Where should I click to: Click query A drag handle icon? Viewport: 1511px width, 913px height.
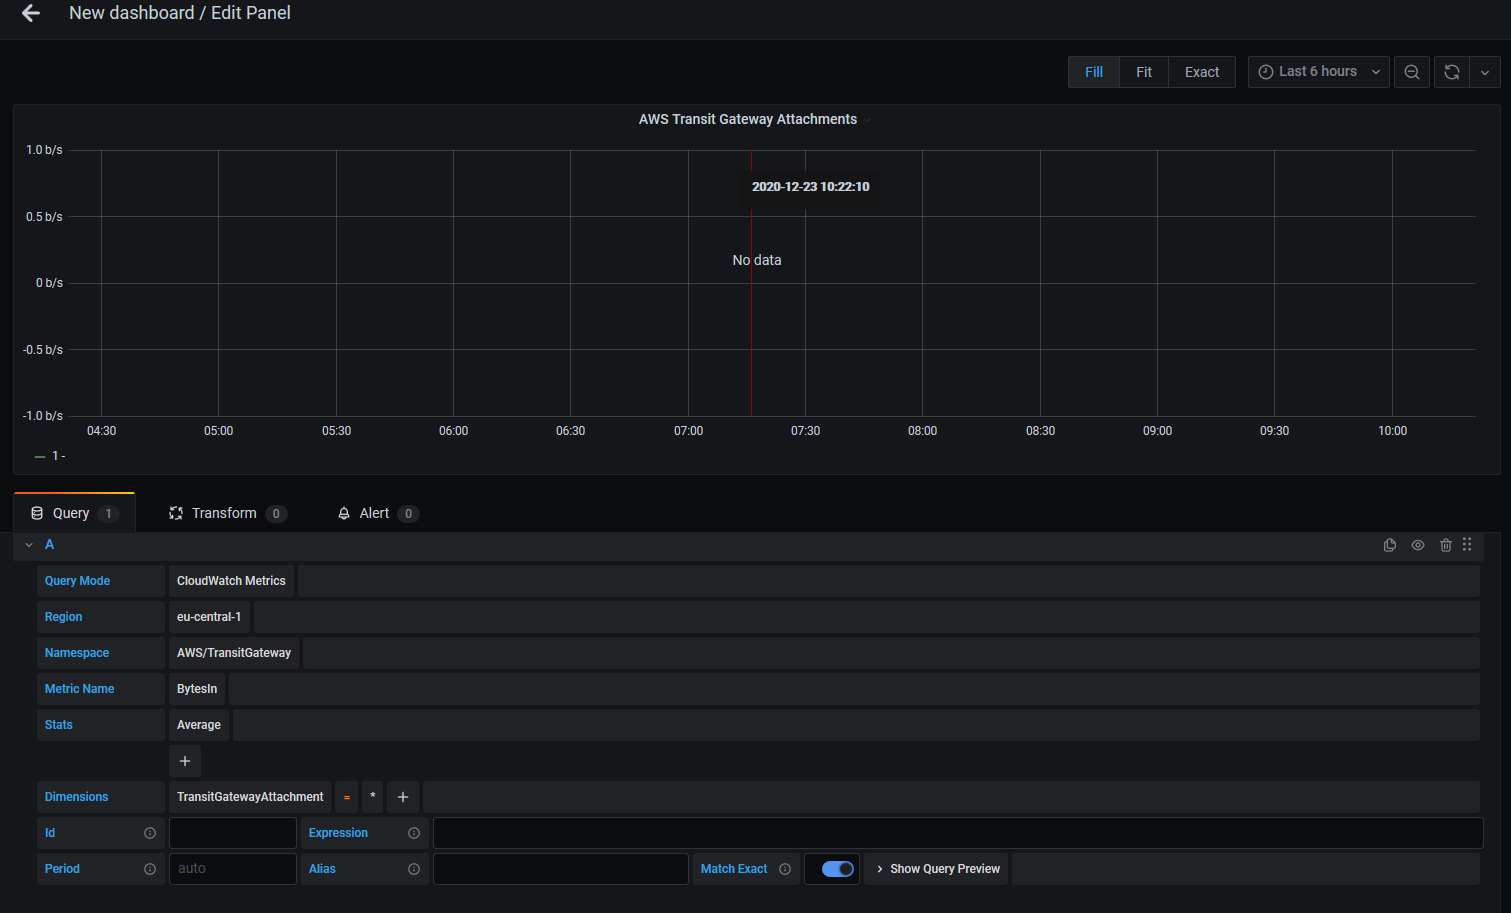pyautogui.click(x=1467, y=545)
